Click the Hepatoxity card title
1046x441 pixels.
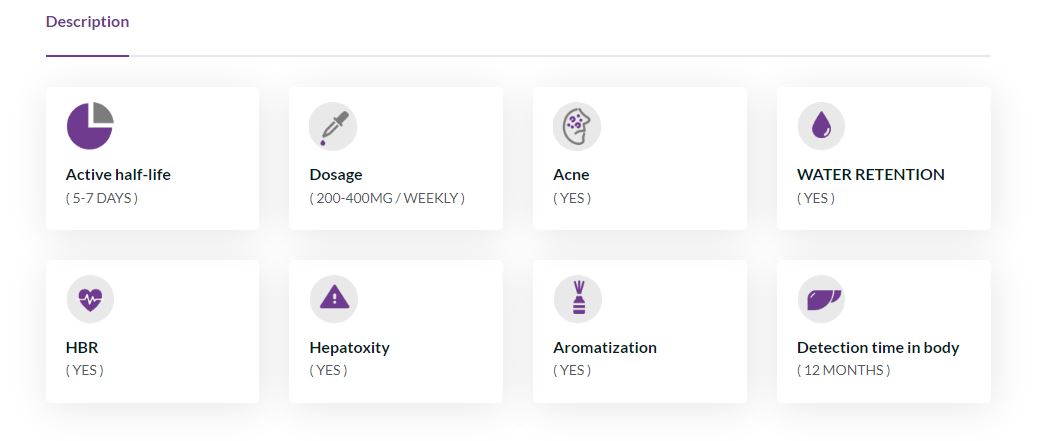(350, 348)
